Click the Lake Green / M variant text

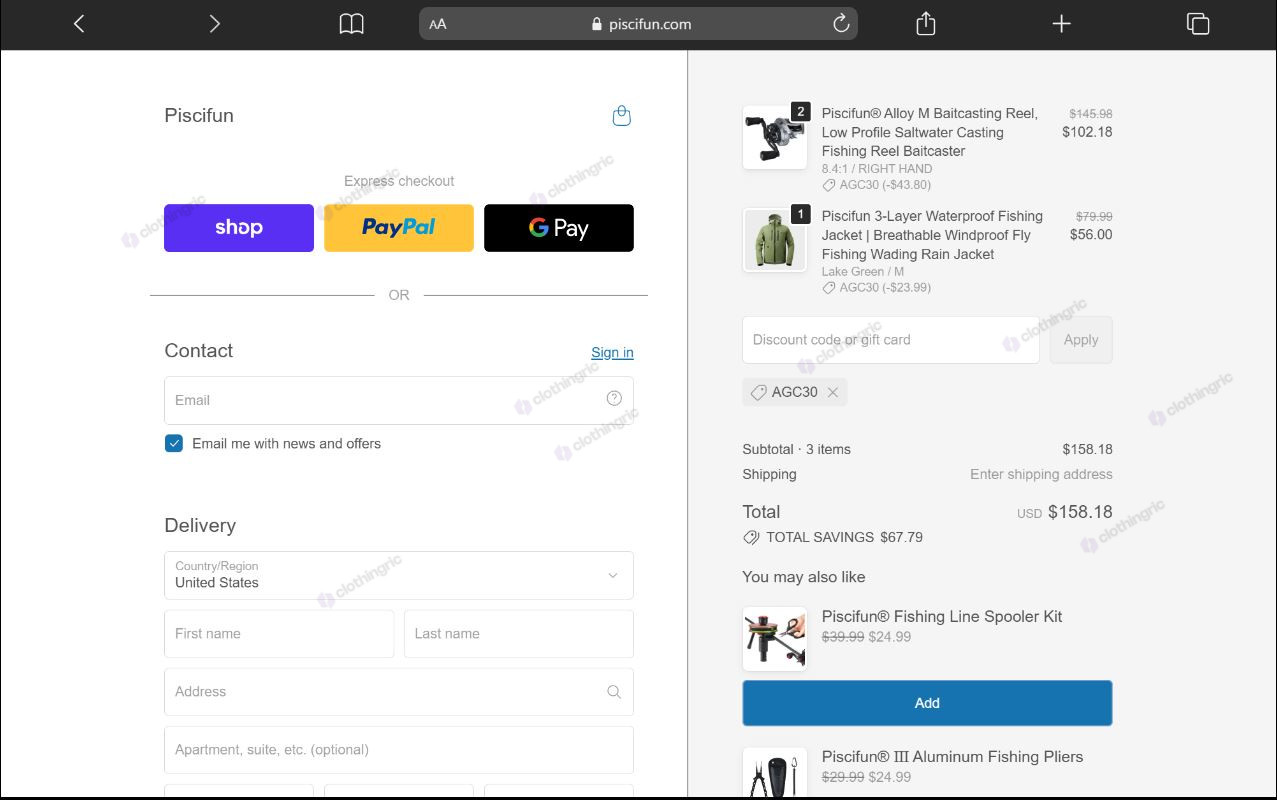(x=863, y=271)
